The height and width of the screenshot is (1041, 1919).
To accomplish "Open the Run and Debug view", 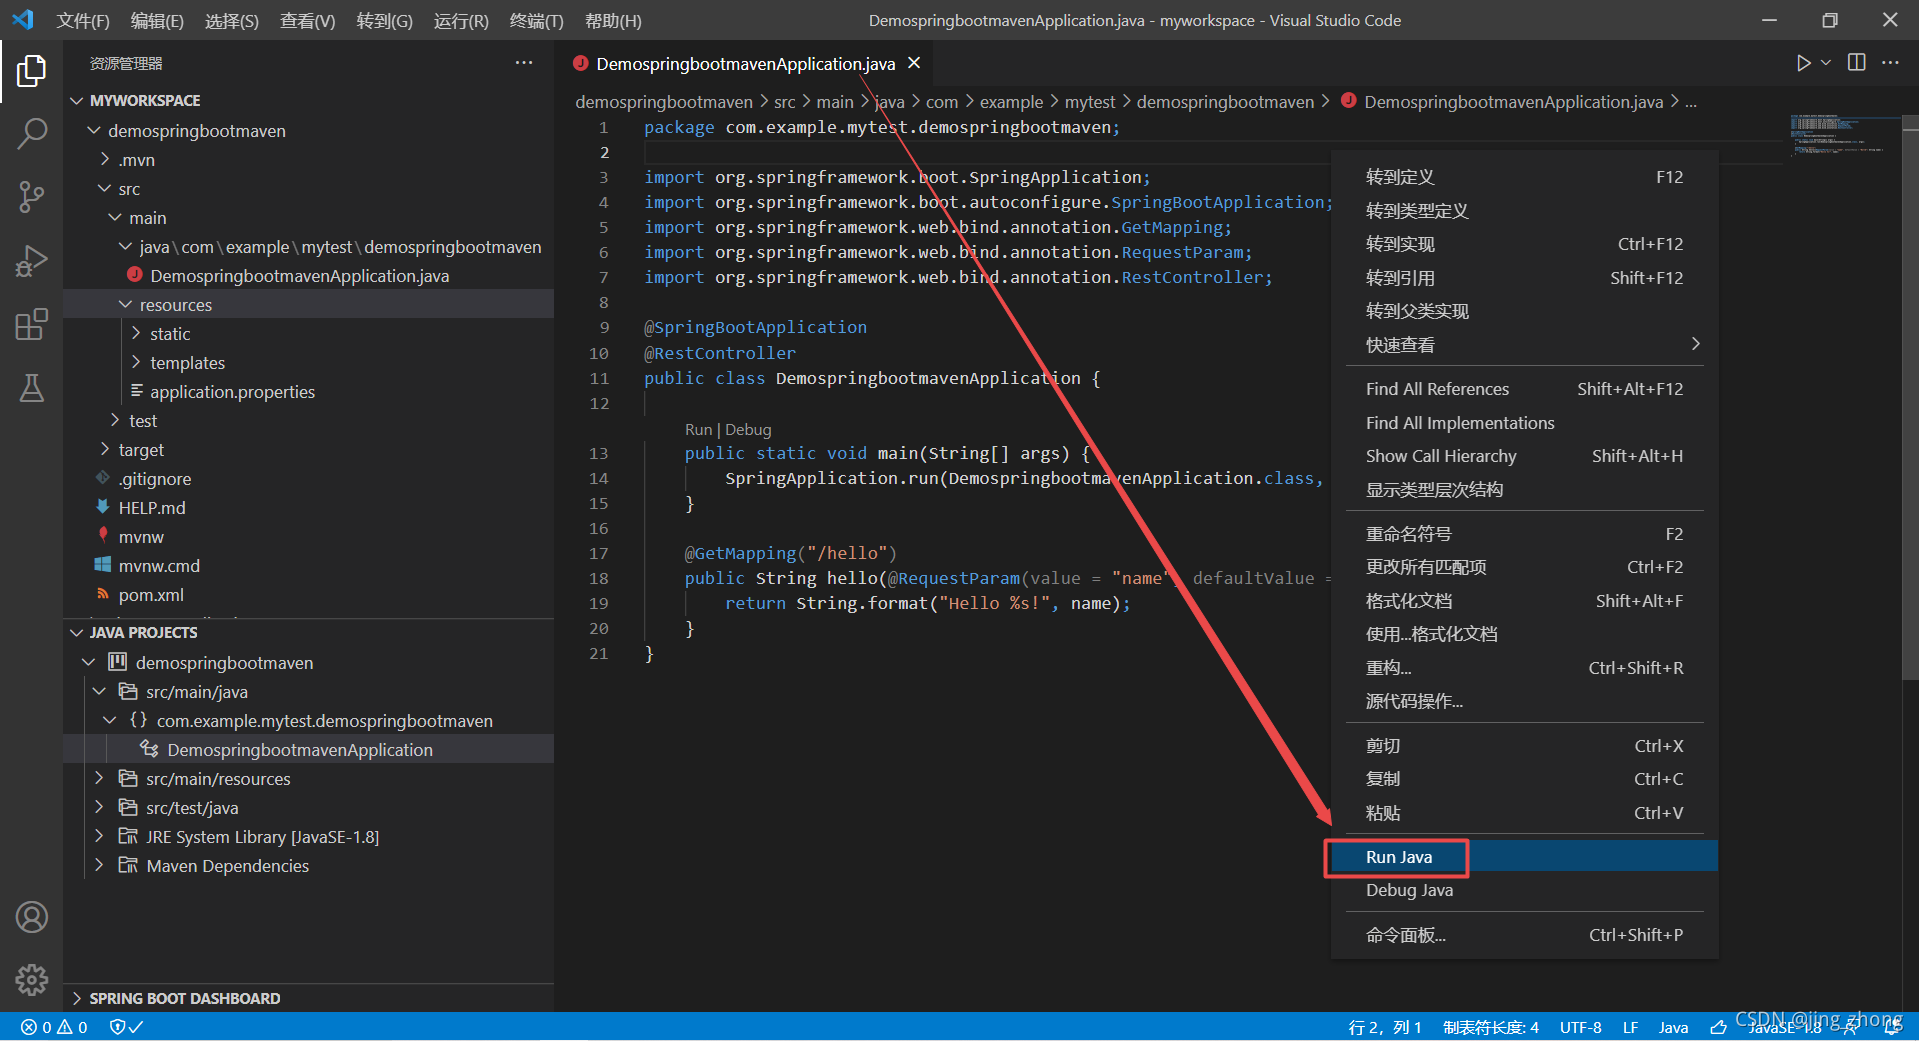I will (x=31, y=260).
